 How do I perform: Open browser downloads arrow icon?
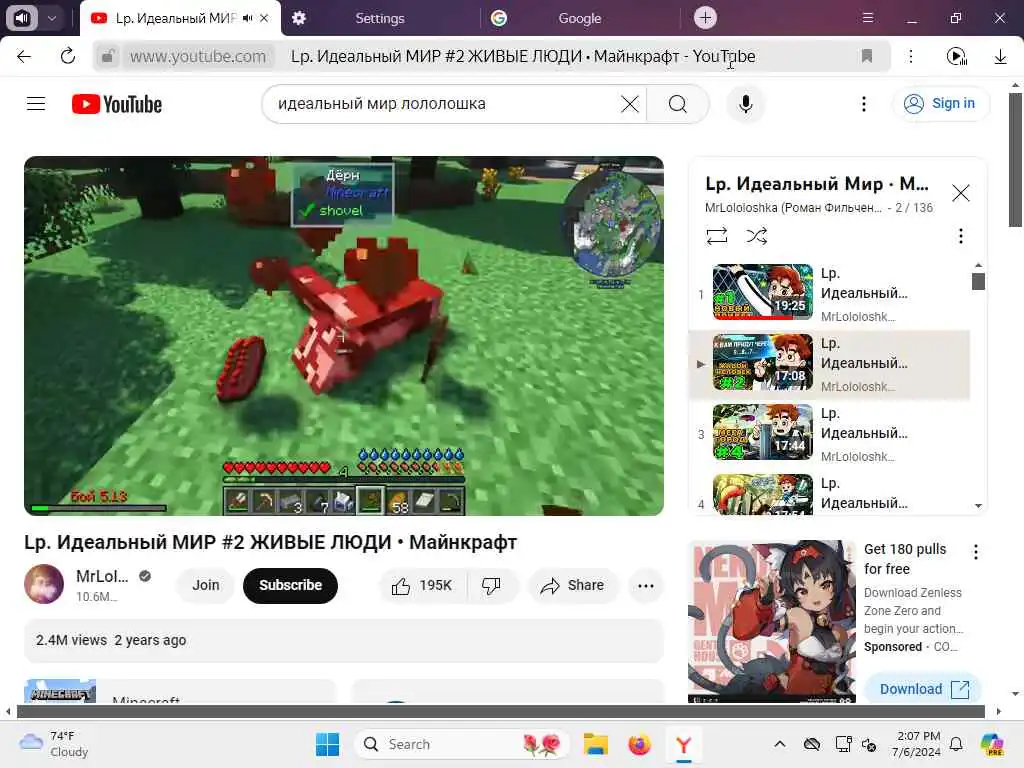pos(1000,56)
